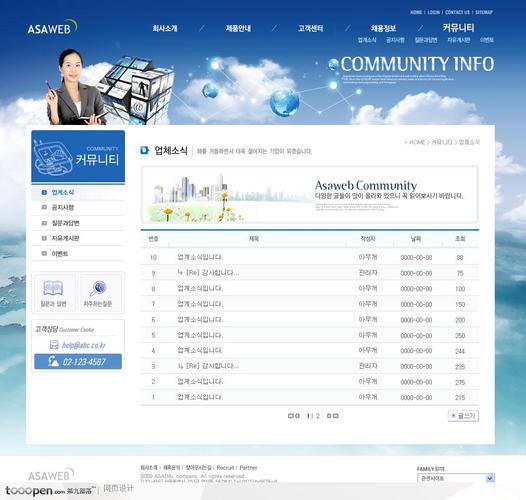Image resolution: width=526 pixels, height=500 pixels.
Task: Select the 고객센터 main menu item
Action: pyautogui.click(x=311, y=29)
